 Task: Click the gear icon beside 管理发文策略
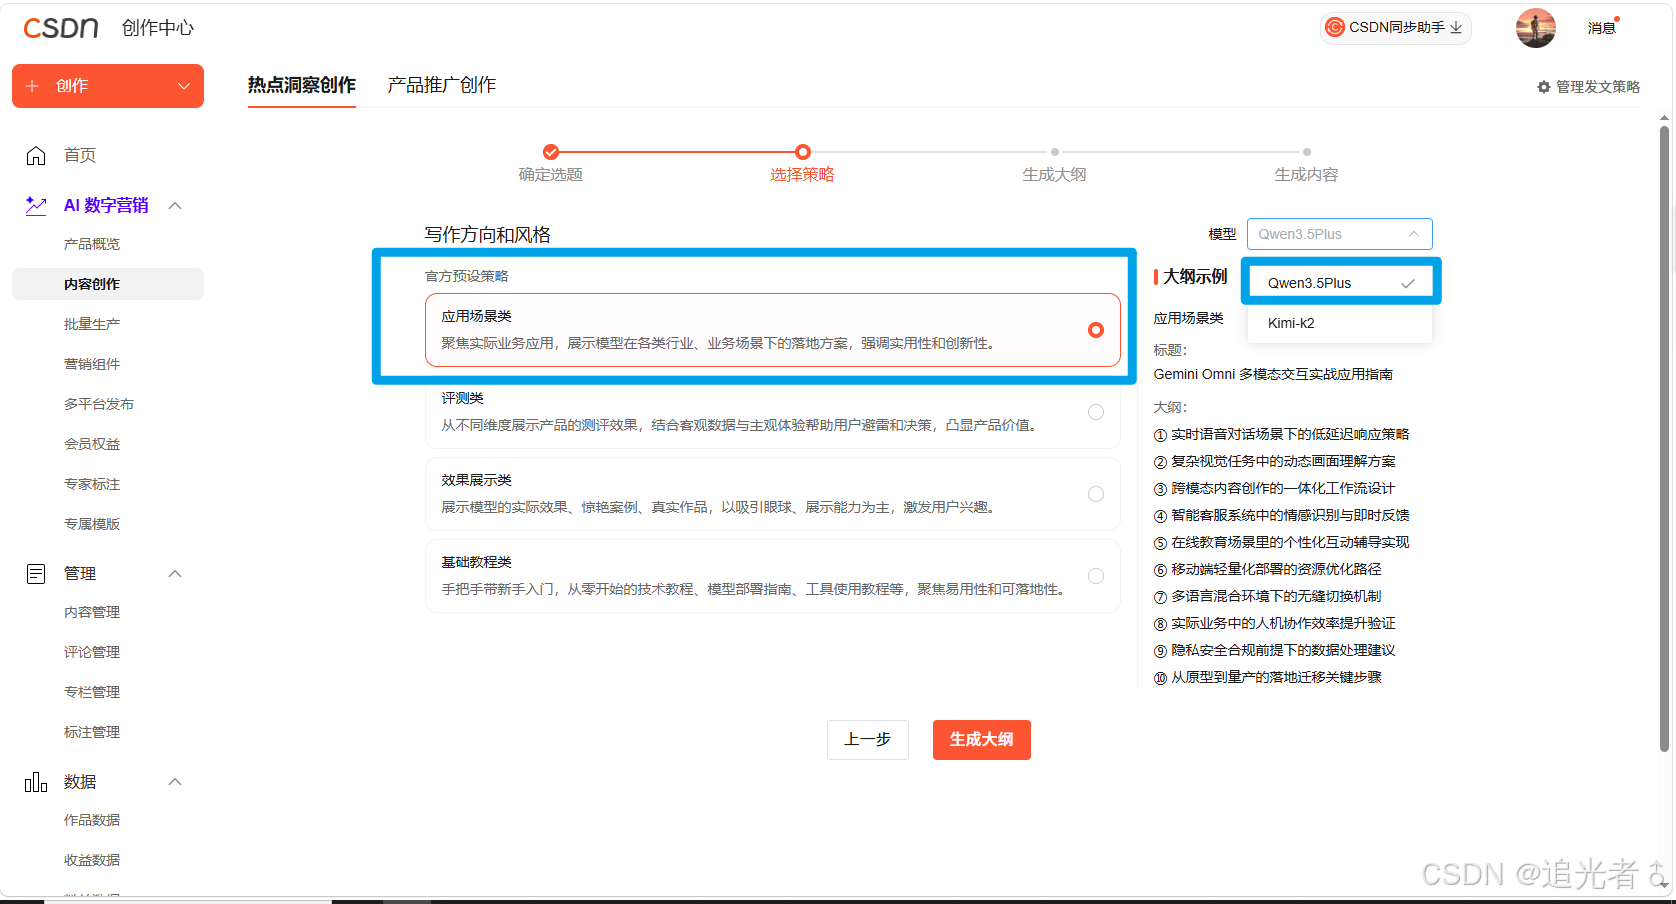pyautogui.click(x=1544, y=87)
